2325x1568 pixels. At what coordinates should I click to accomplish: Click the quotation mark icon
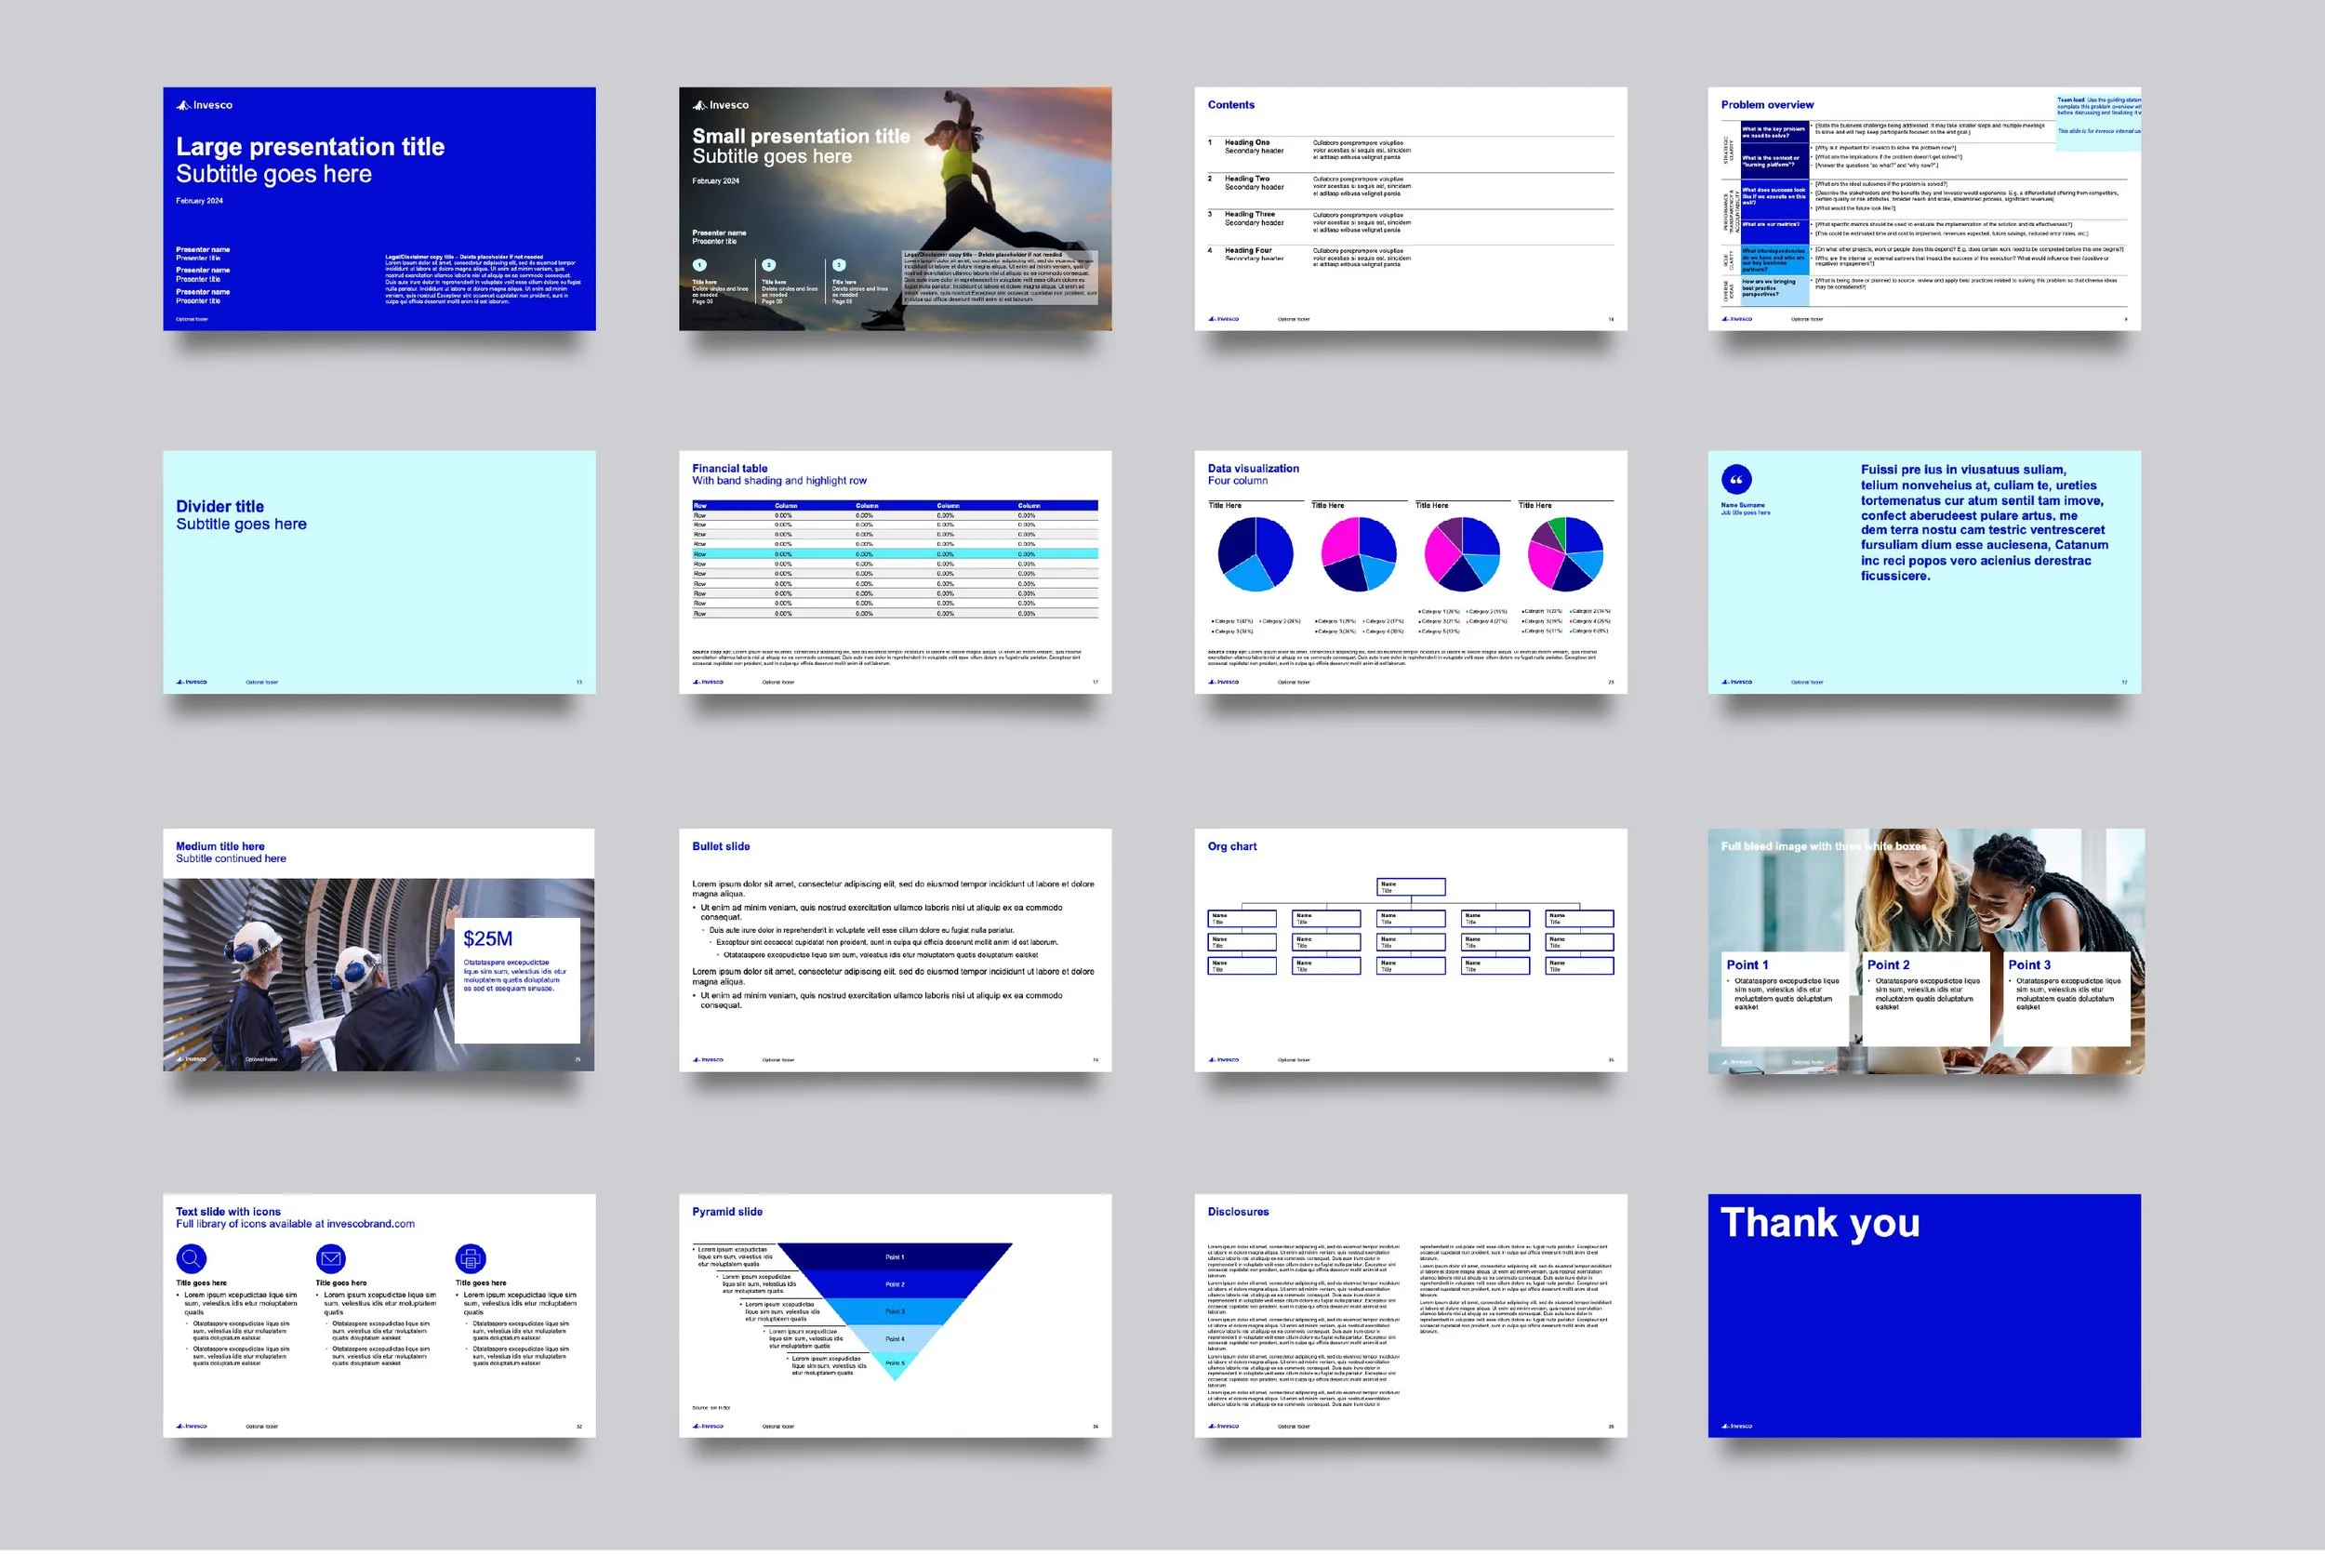pyautogui.click(x=1736, y=480)
